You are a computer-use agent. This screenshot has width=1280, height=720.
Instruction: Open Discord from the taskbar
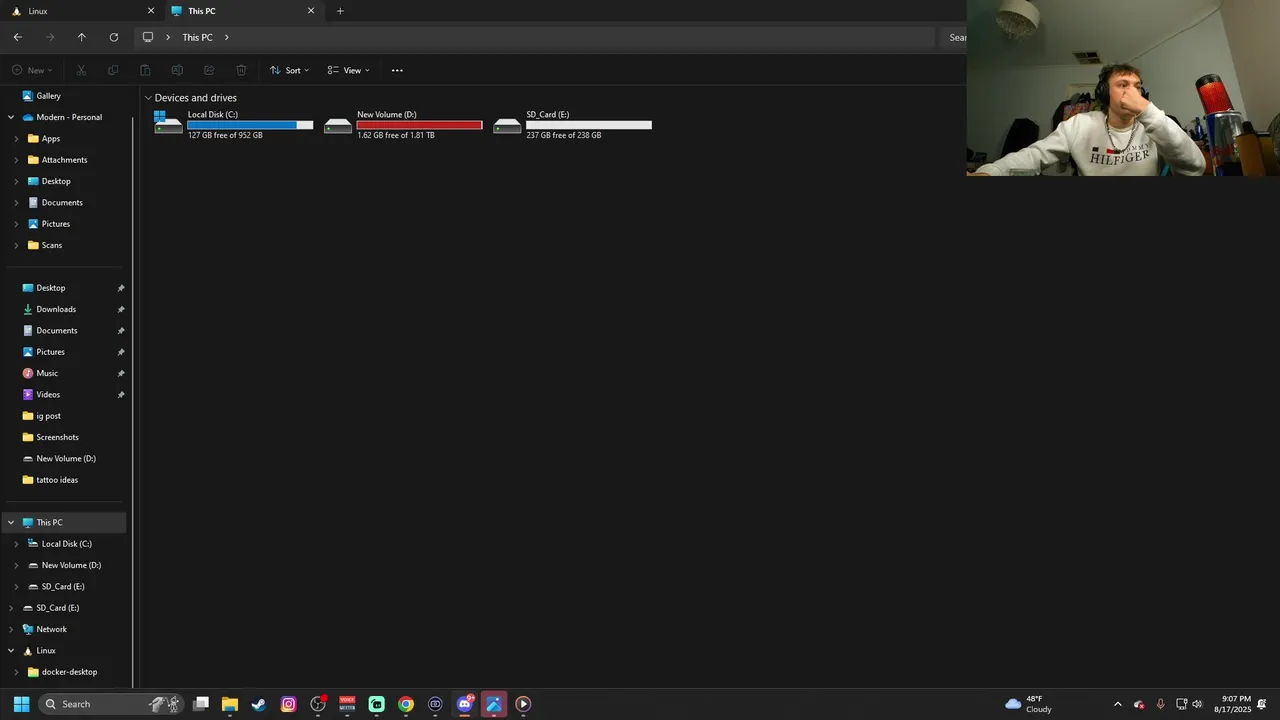point(464,704)
